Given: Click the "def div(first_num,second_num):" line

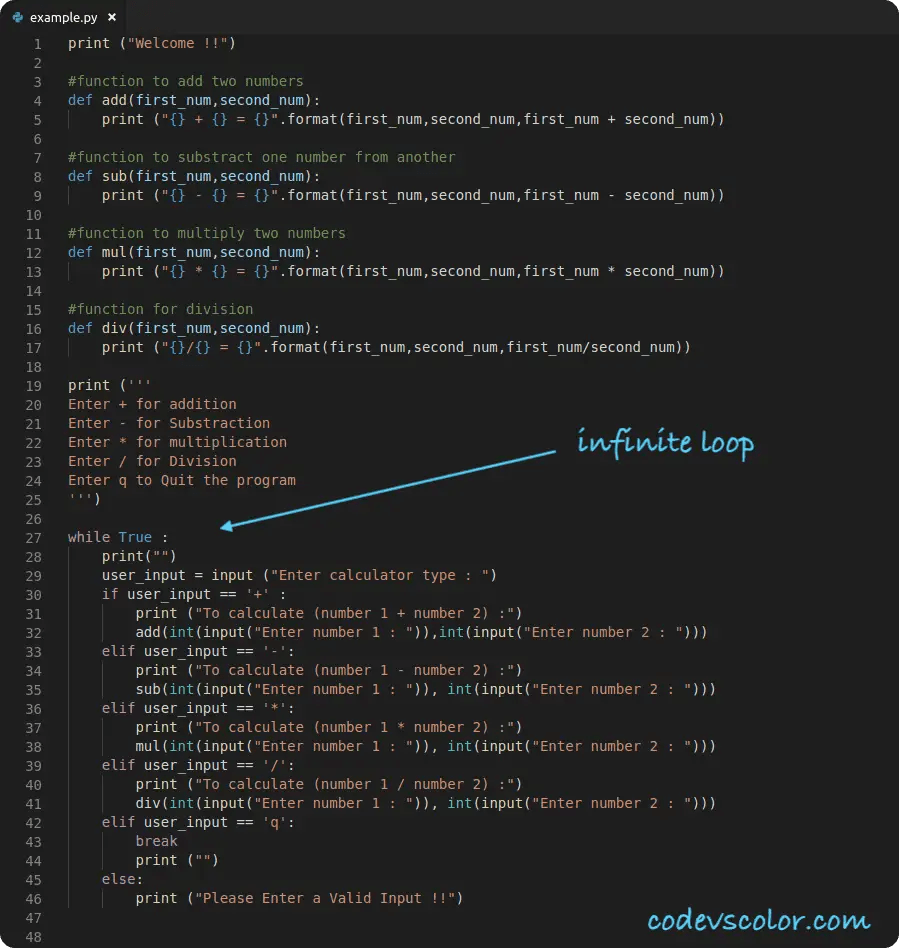Looking at the screenshot, I should 193,328.
